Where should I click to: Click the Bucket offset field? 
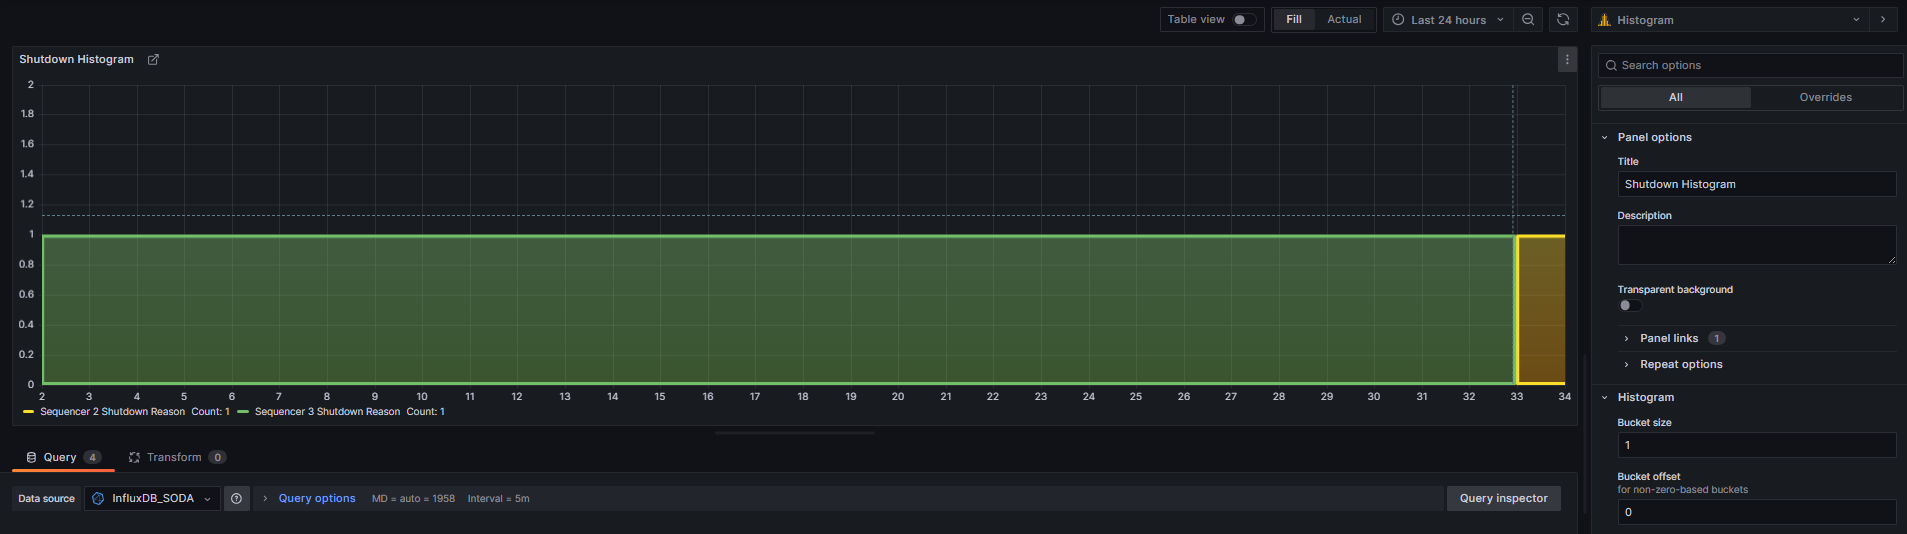point(1757,513)
